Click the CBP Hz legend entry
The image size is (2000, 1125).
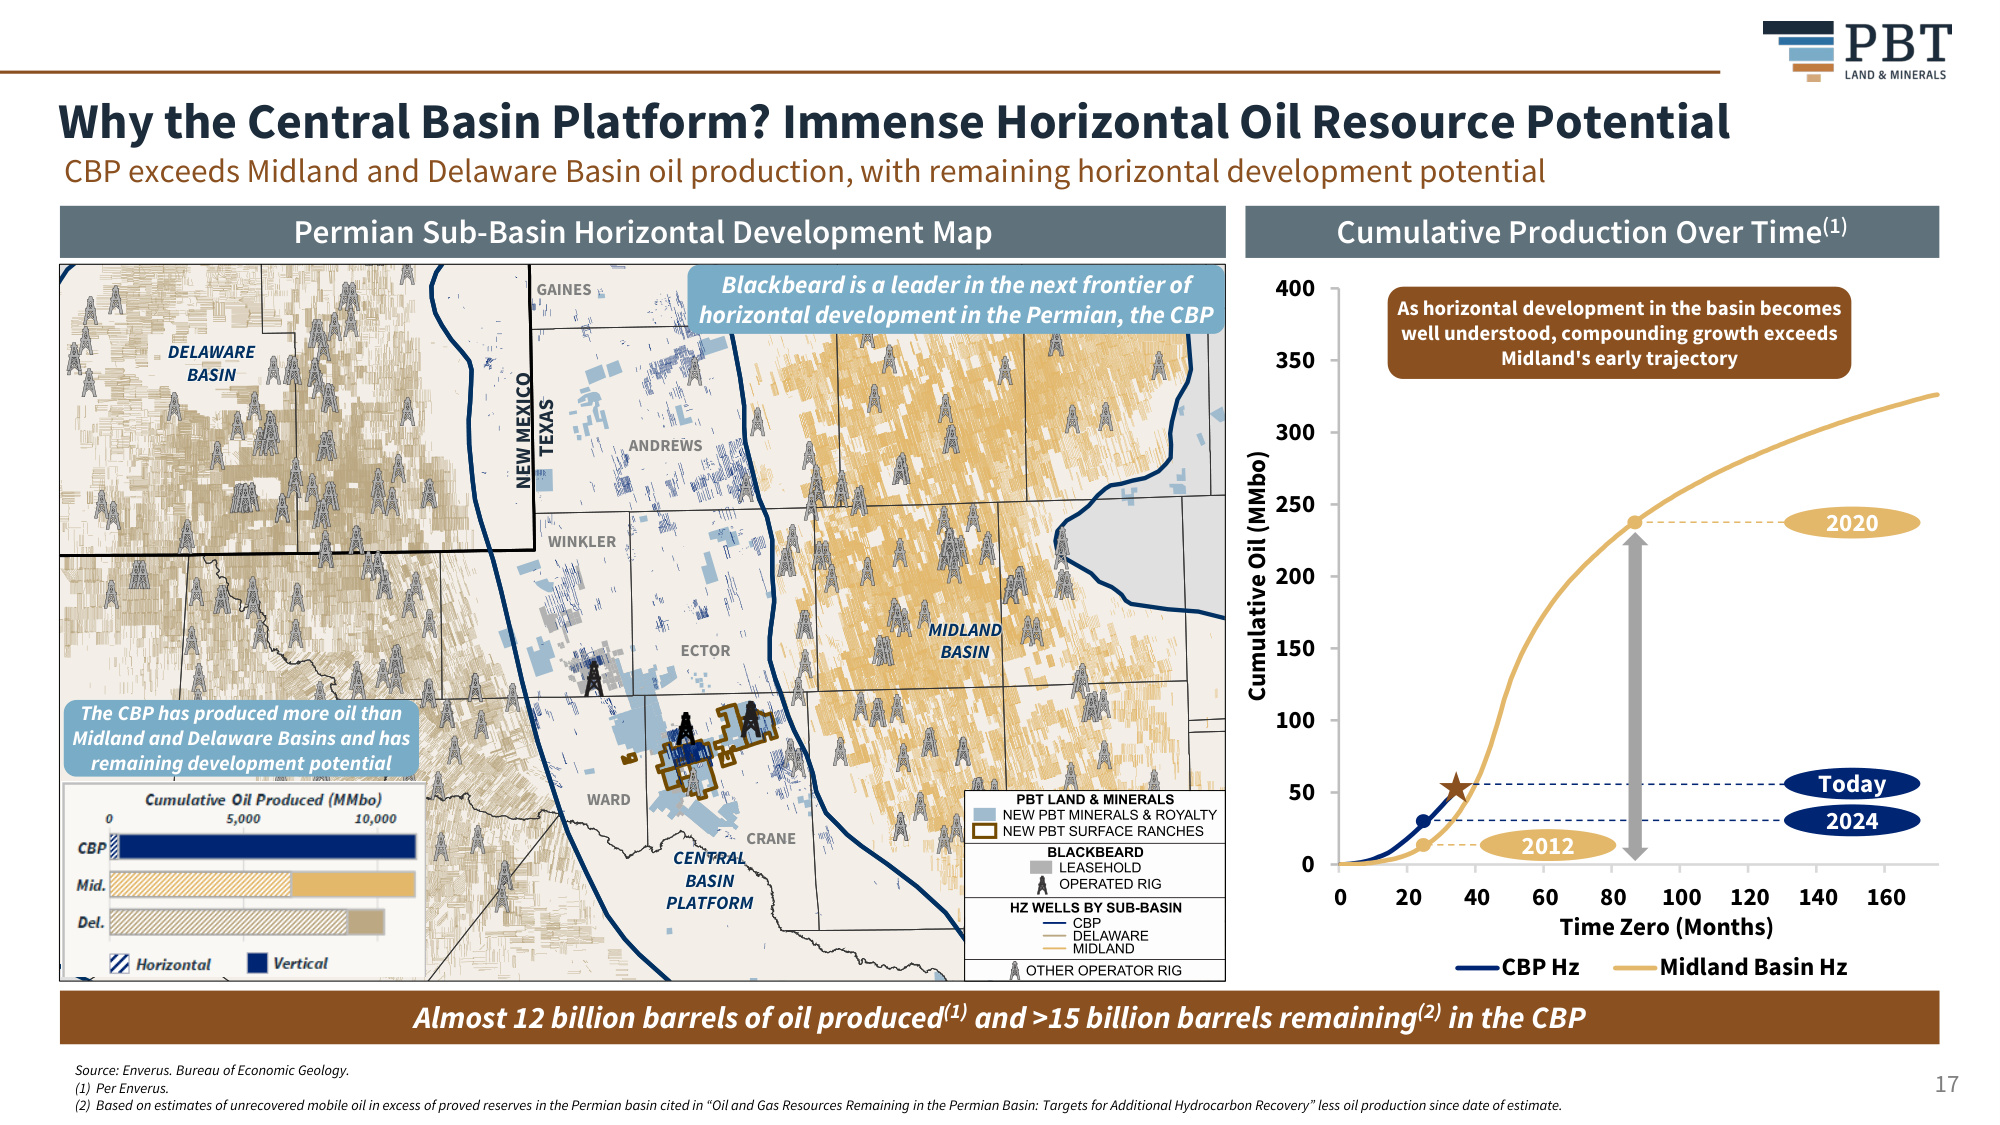pyautogui.click(x=1517, y=967)
